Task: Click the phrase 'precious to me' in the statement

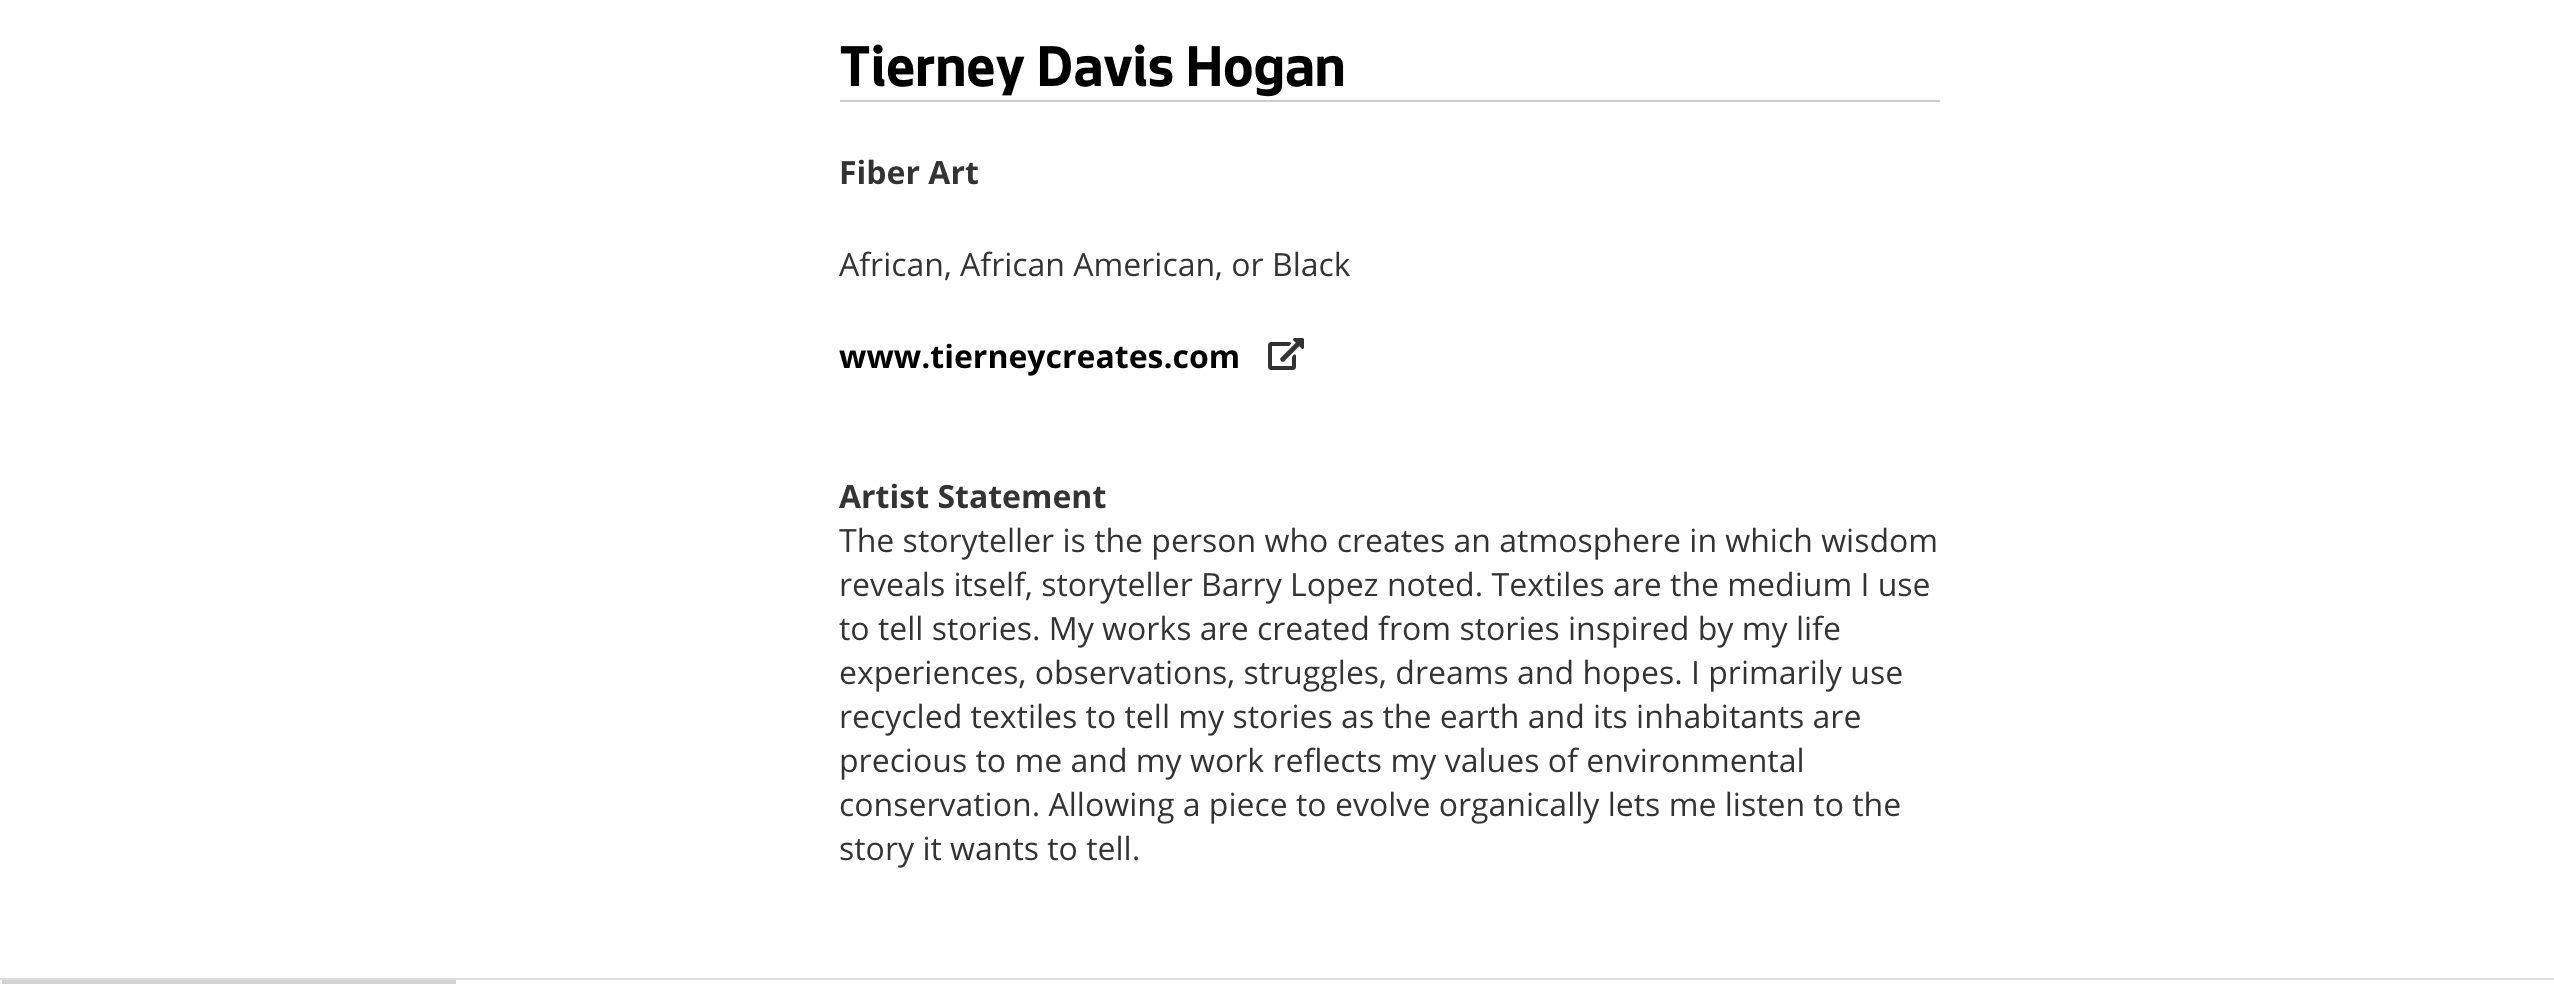Action: coord(949,761)
